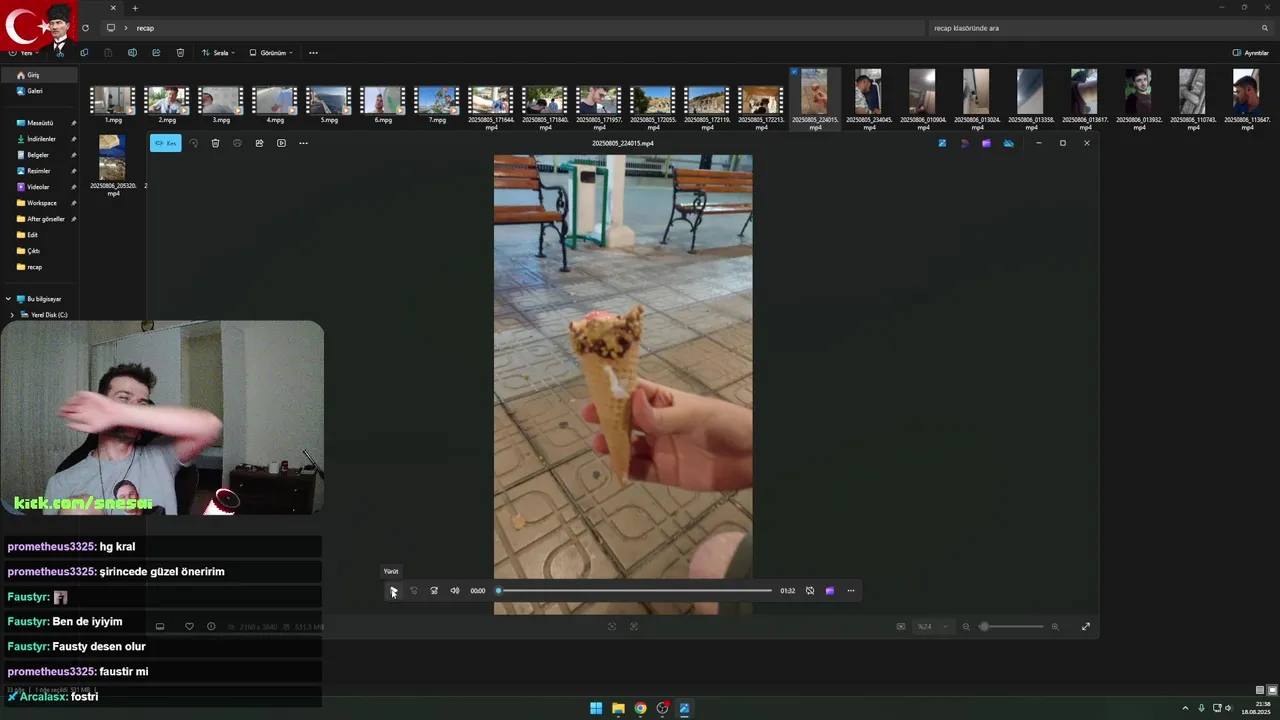Adjust the zoom level slider in Photos

pos(1011,627)
